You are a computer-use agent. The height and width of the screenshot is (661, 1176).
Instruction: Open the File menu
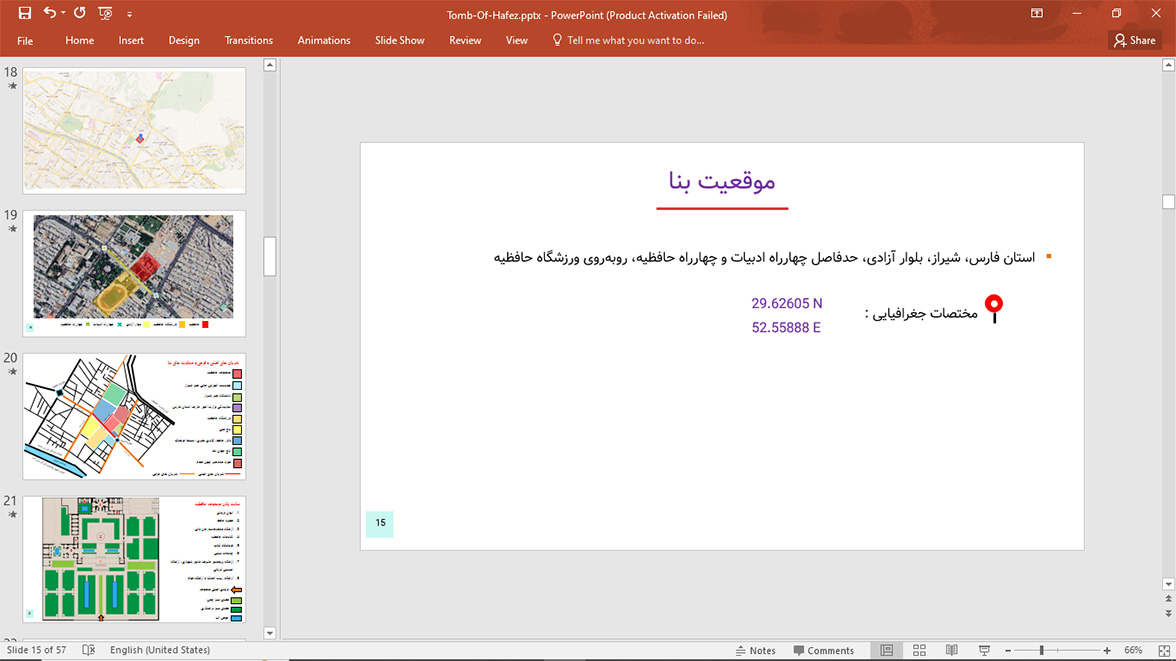25,40
